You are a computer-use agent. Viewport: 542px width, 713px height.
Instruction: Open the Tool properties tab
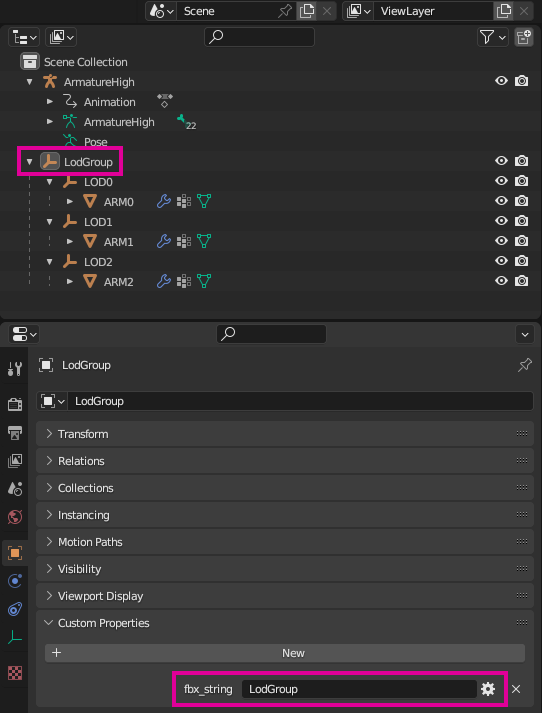click(15, 368)
